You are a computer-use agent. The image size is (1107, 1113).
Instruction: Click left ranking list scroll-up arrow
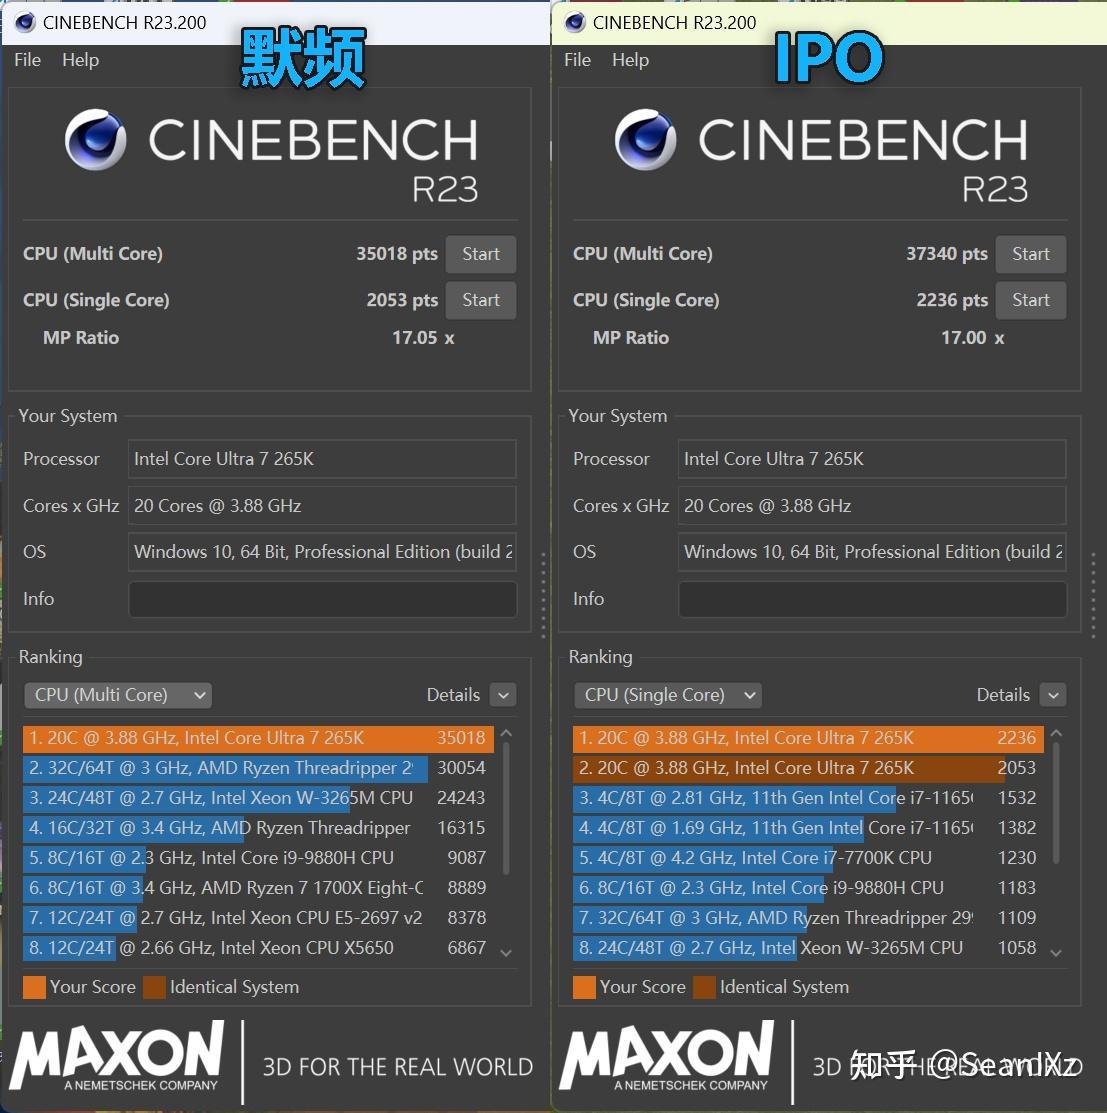pos(506,733)
